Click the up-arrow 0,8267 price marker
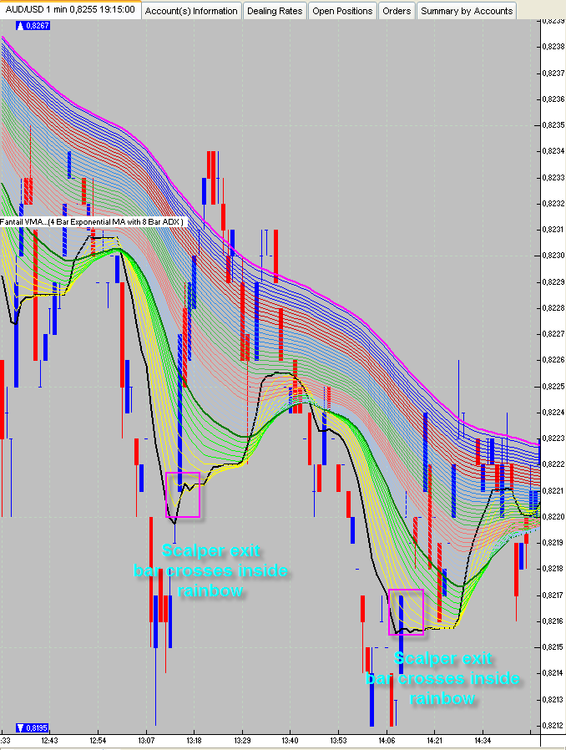This screenshot has height=750, width=566. click(x=33, y=26)
